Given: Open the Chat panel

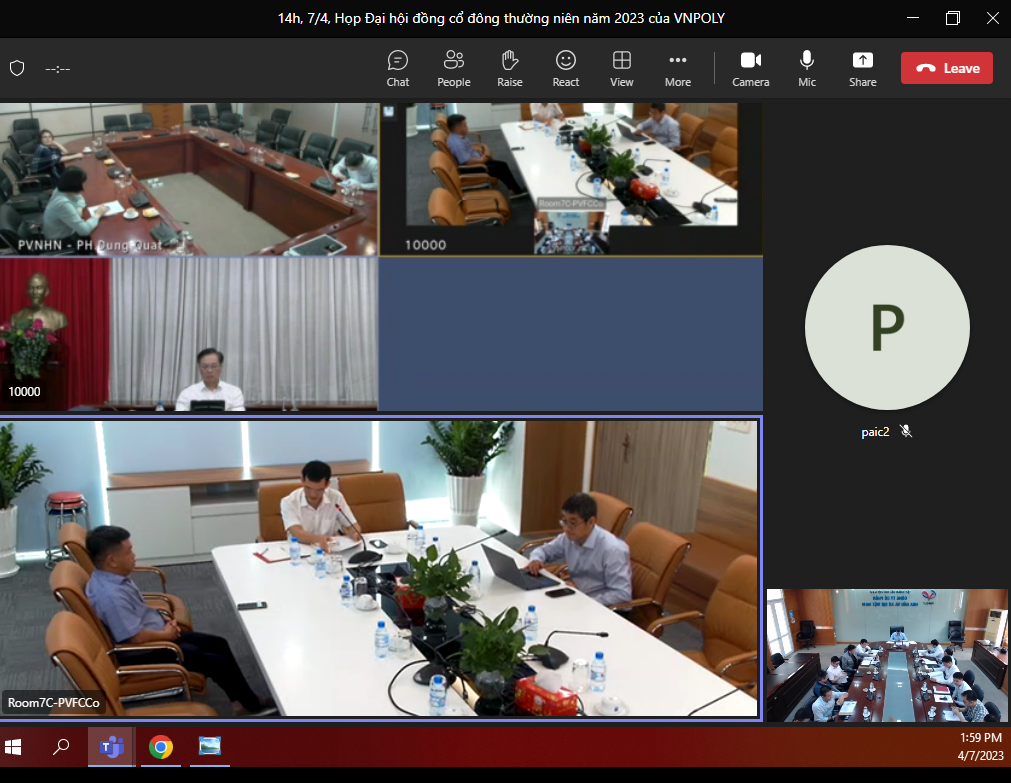Looking at the screenshot, I should [398, 68].
